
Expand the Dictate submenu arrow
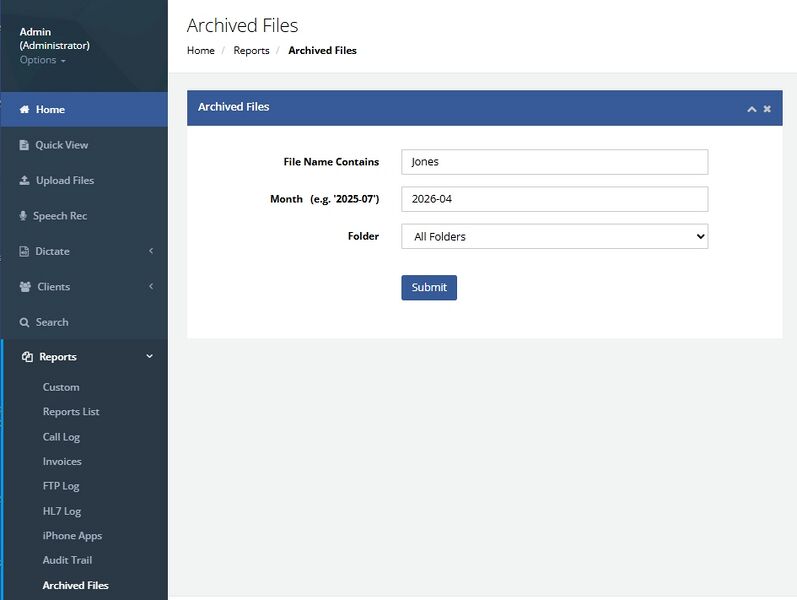pyautogui.click(x=151, y=251)
